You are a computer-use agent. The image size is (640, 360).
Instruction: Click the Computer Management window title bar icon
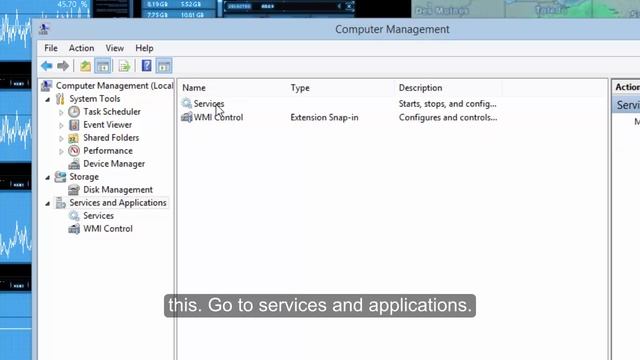click(x=44, y=29)
